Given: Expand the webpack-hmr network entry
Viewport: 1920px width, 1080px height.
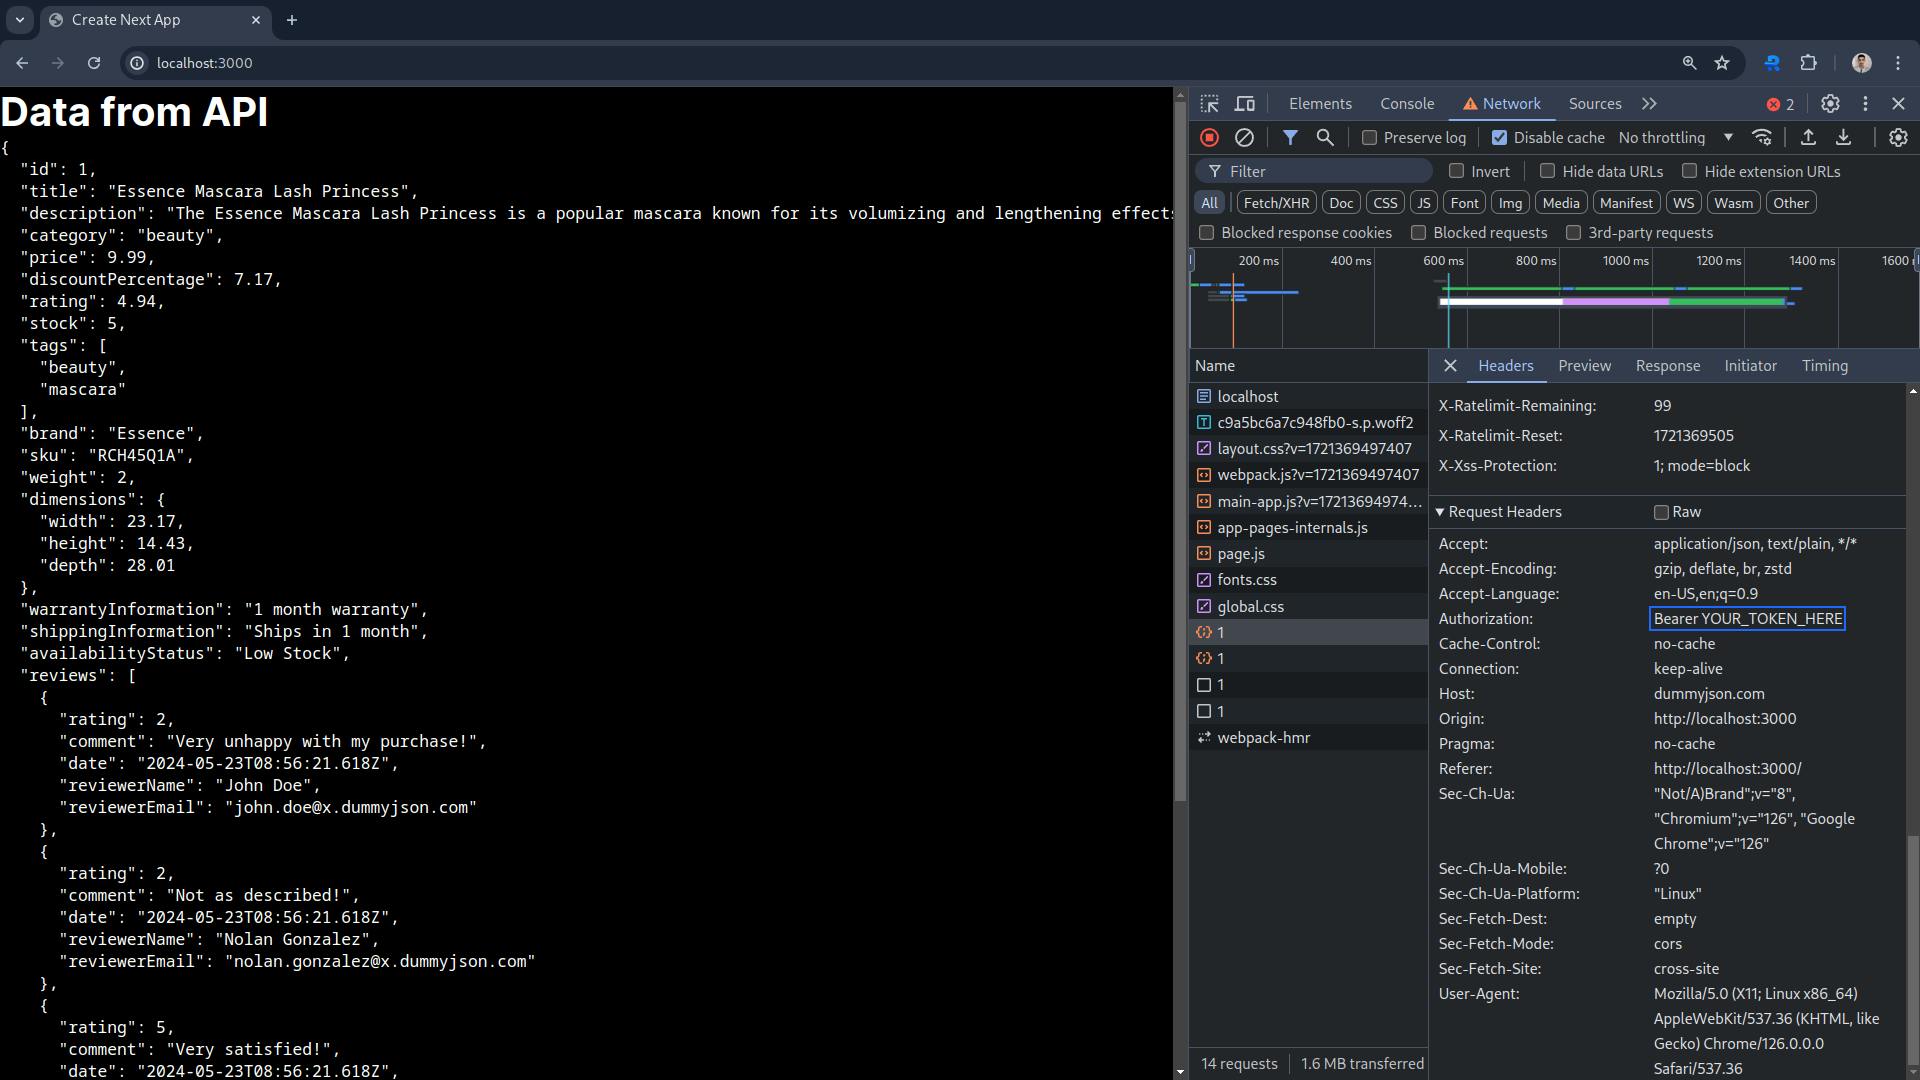Looking at the screenshot, I should click(1262, 737).
